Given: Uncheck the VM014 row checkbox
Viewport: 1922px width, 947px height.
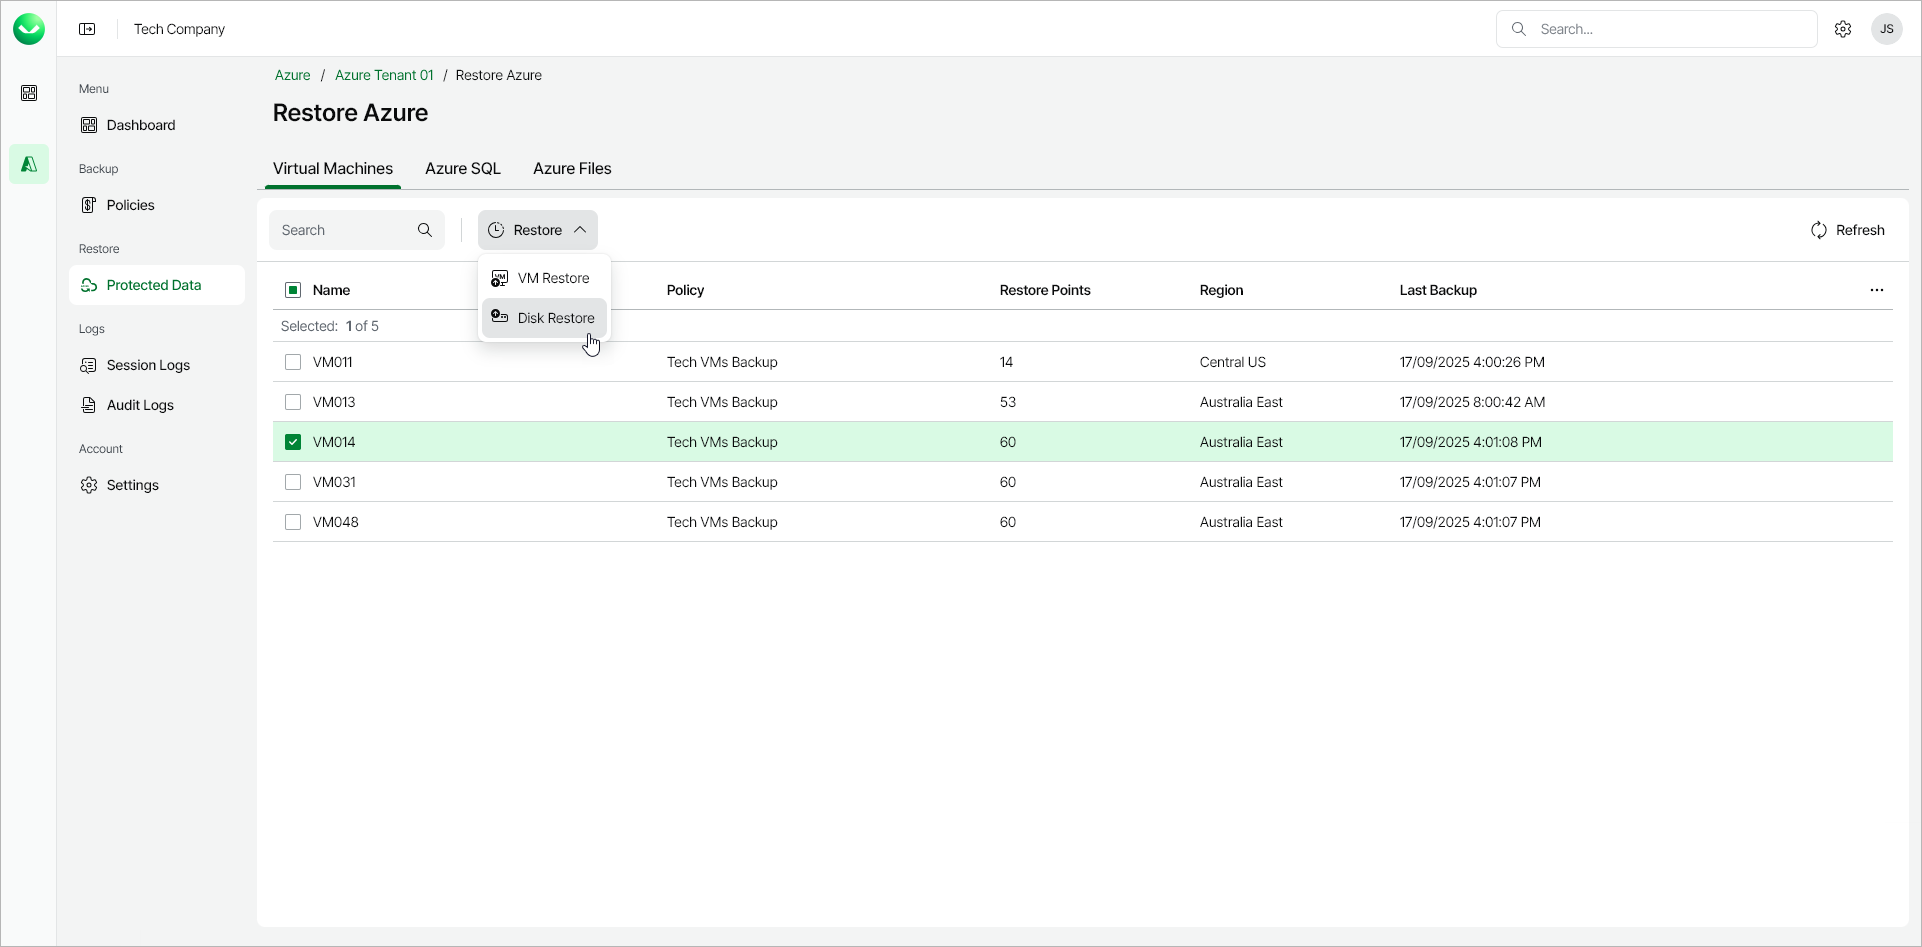Looking at the screenshot, I should [293, 442].
